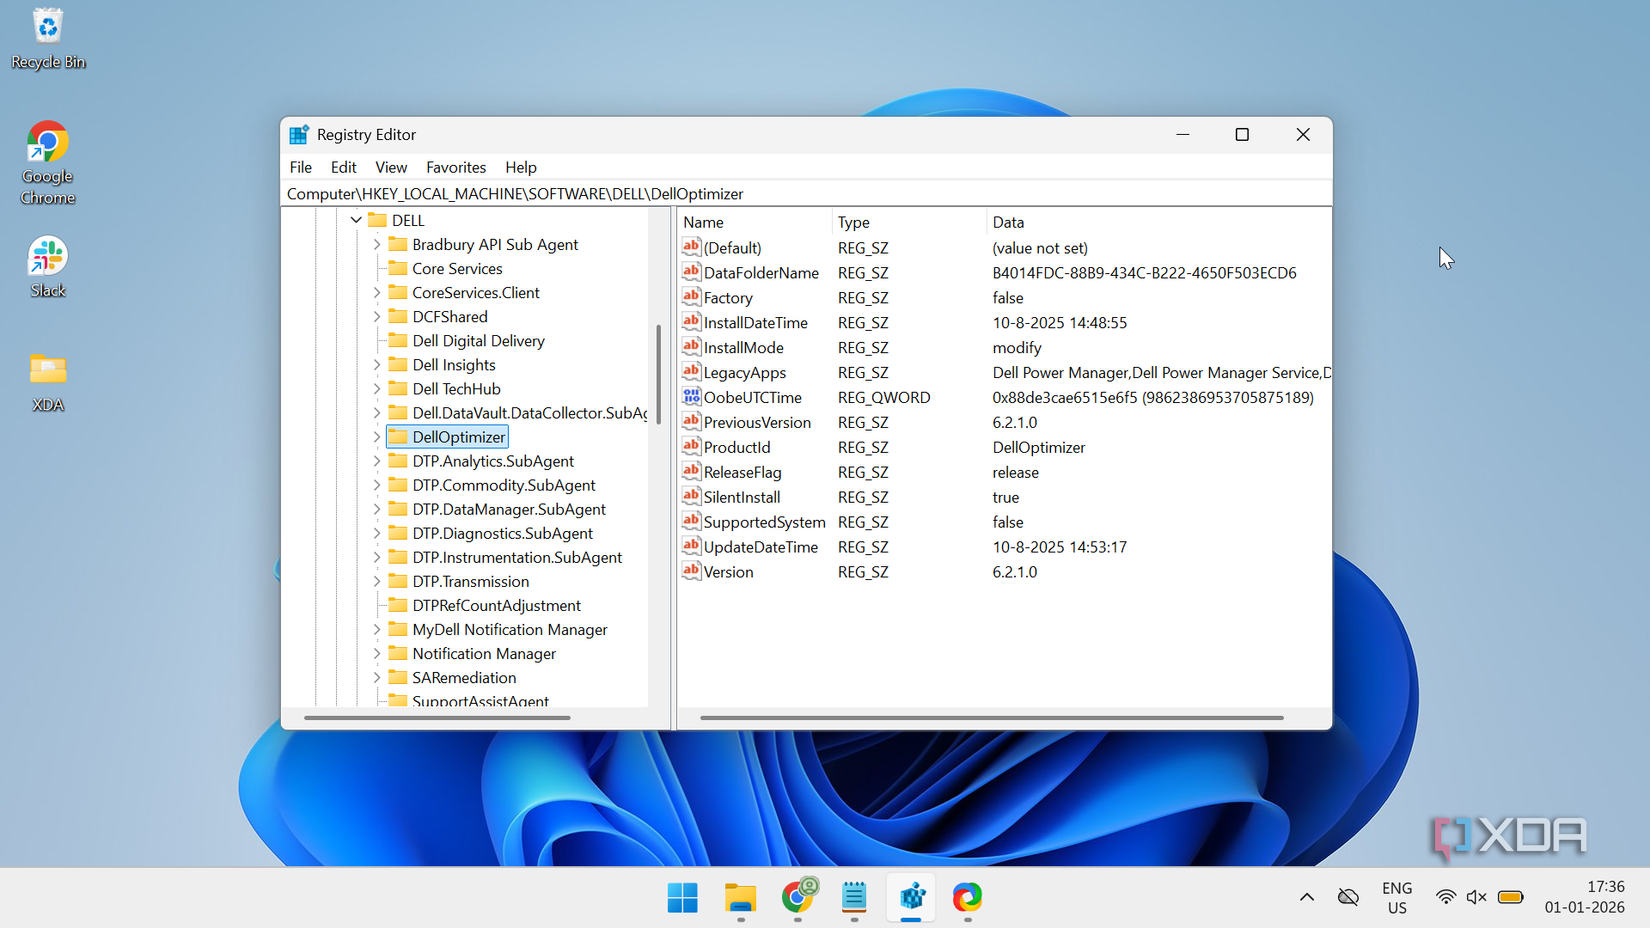Click the REG_QWORD icon beside OobeUTCTime
The image size is (1650, 928).
coord(691,397)
